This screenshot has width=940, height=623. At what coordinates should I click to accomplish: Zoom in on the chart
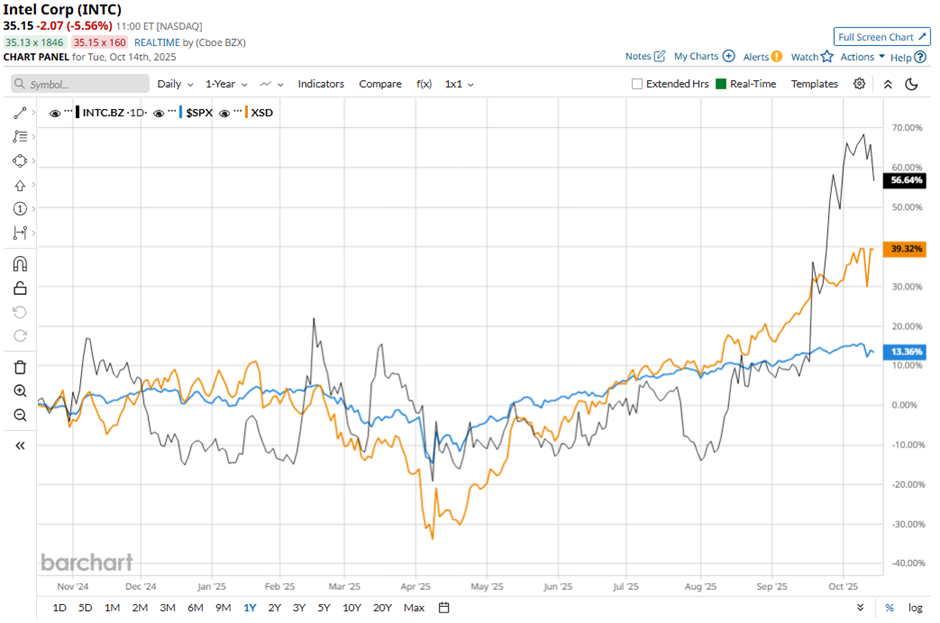point(19,391)
